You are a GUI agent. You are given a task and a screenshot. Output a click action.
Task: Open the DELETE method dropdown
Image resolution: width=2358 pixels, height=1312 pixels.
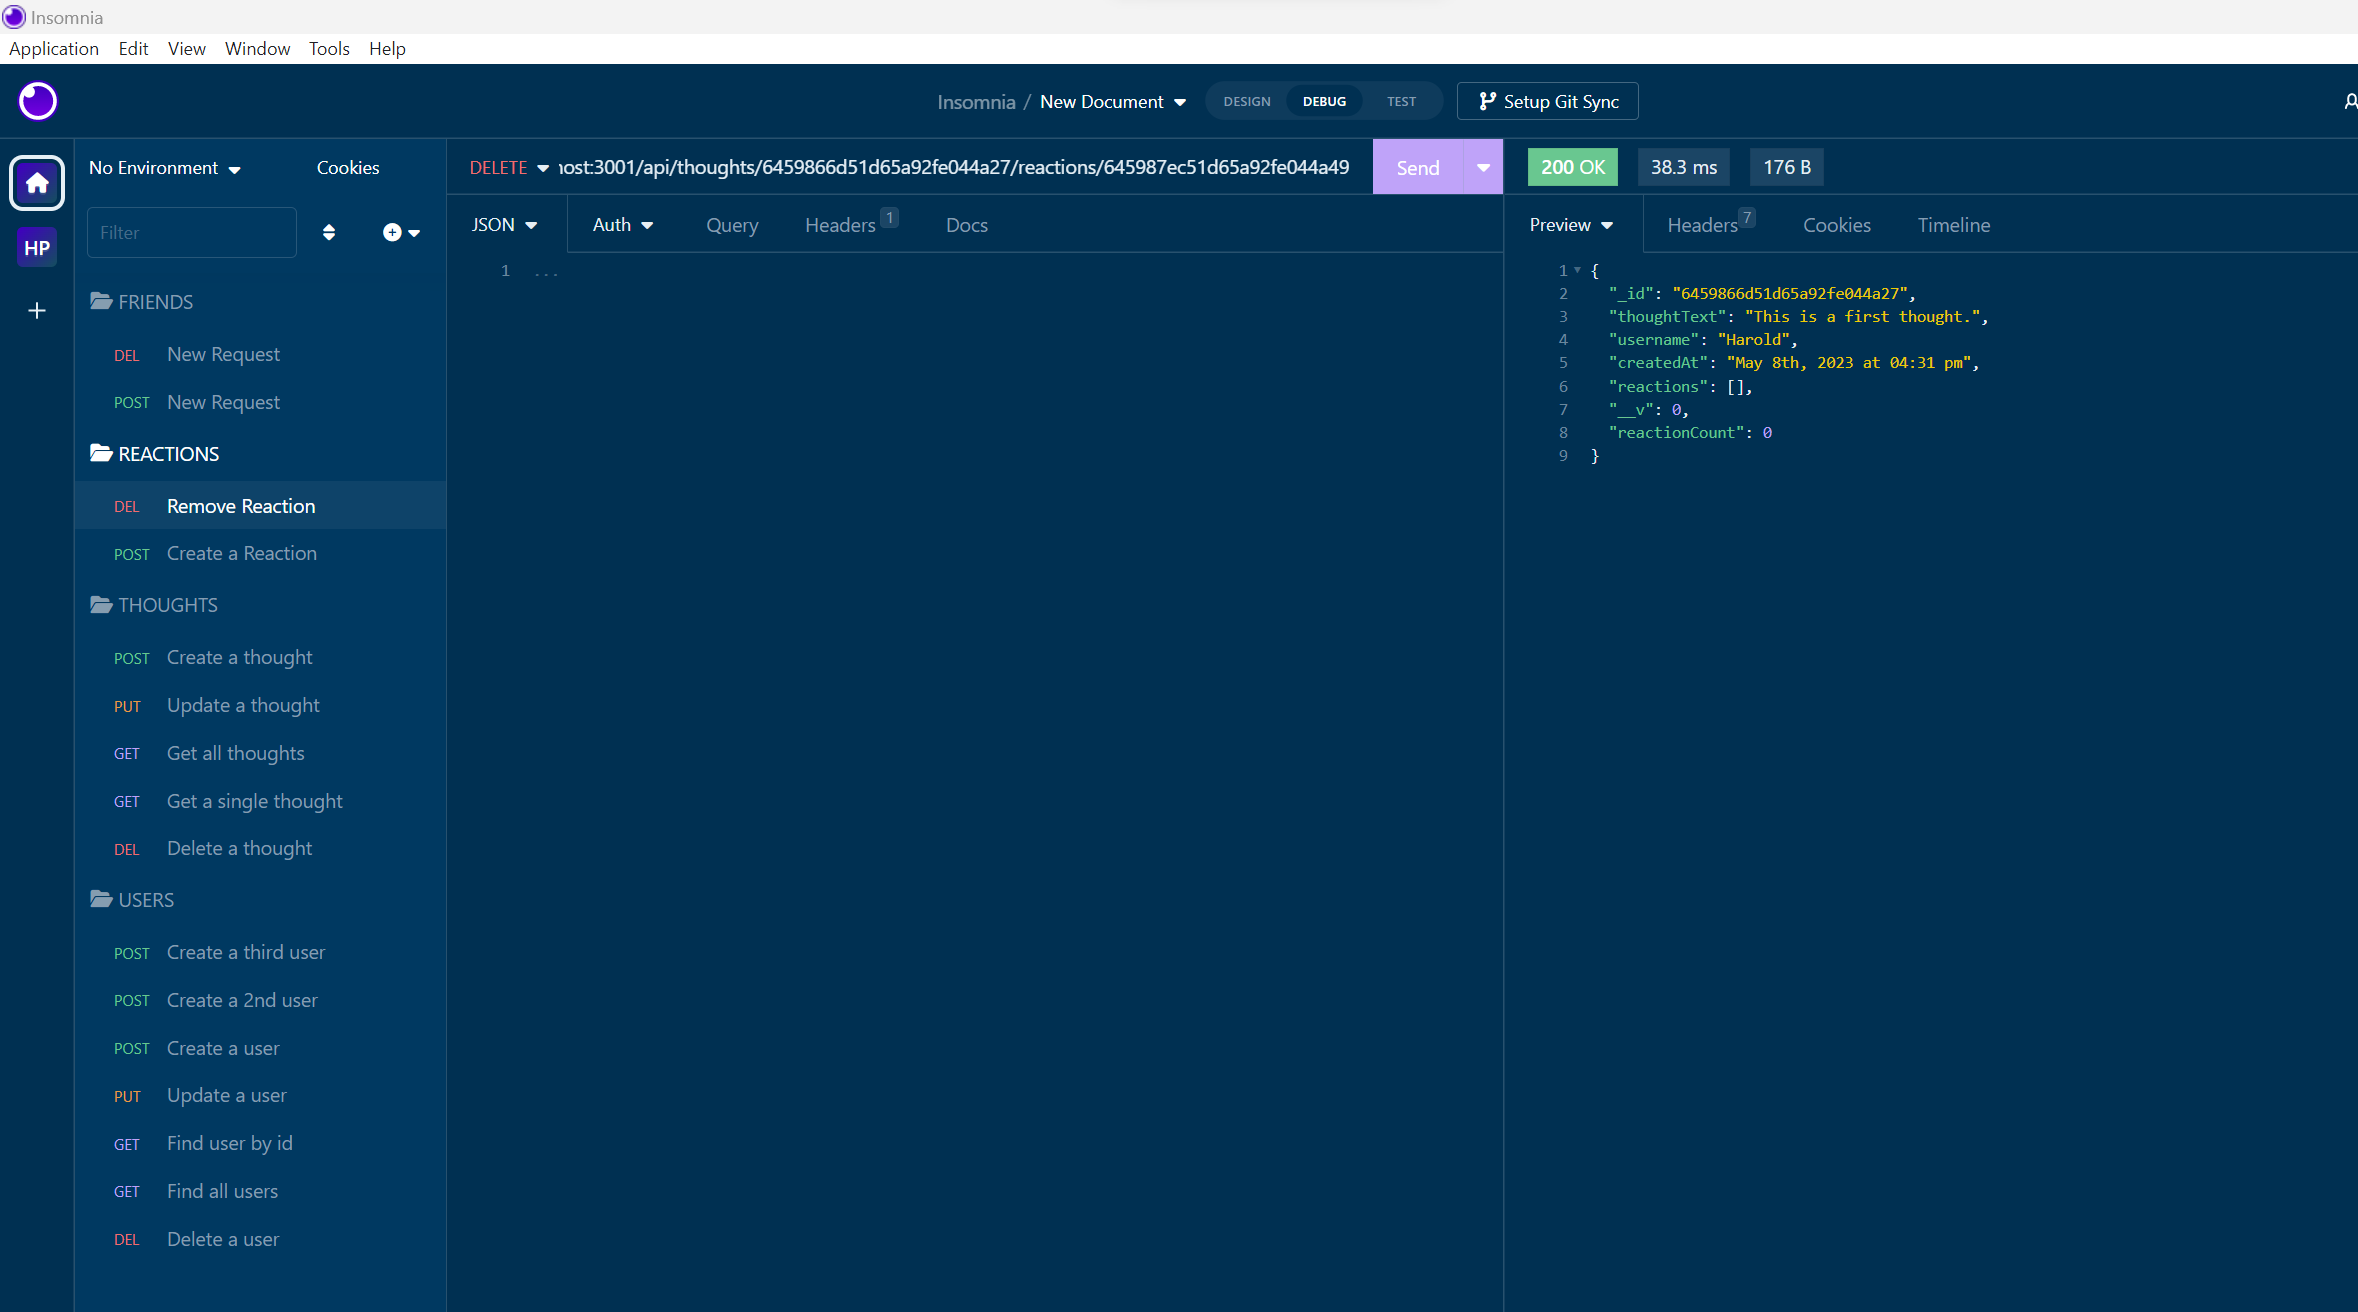[x=509, y=167]
